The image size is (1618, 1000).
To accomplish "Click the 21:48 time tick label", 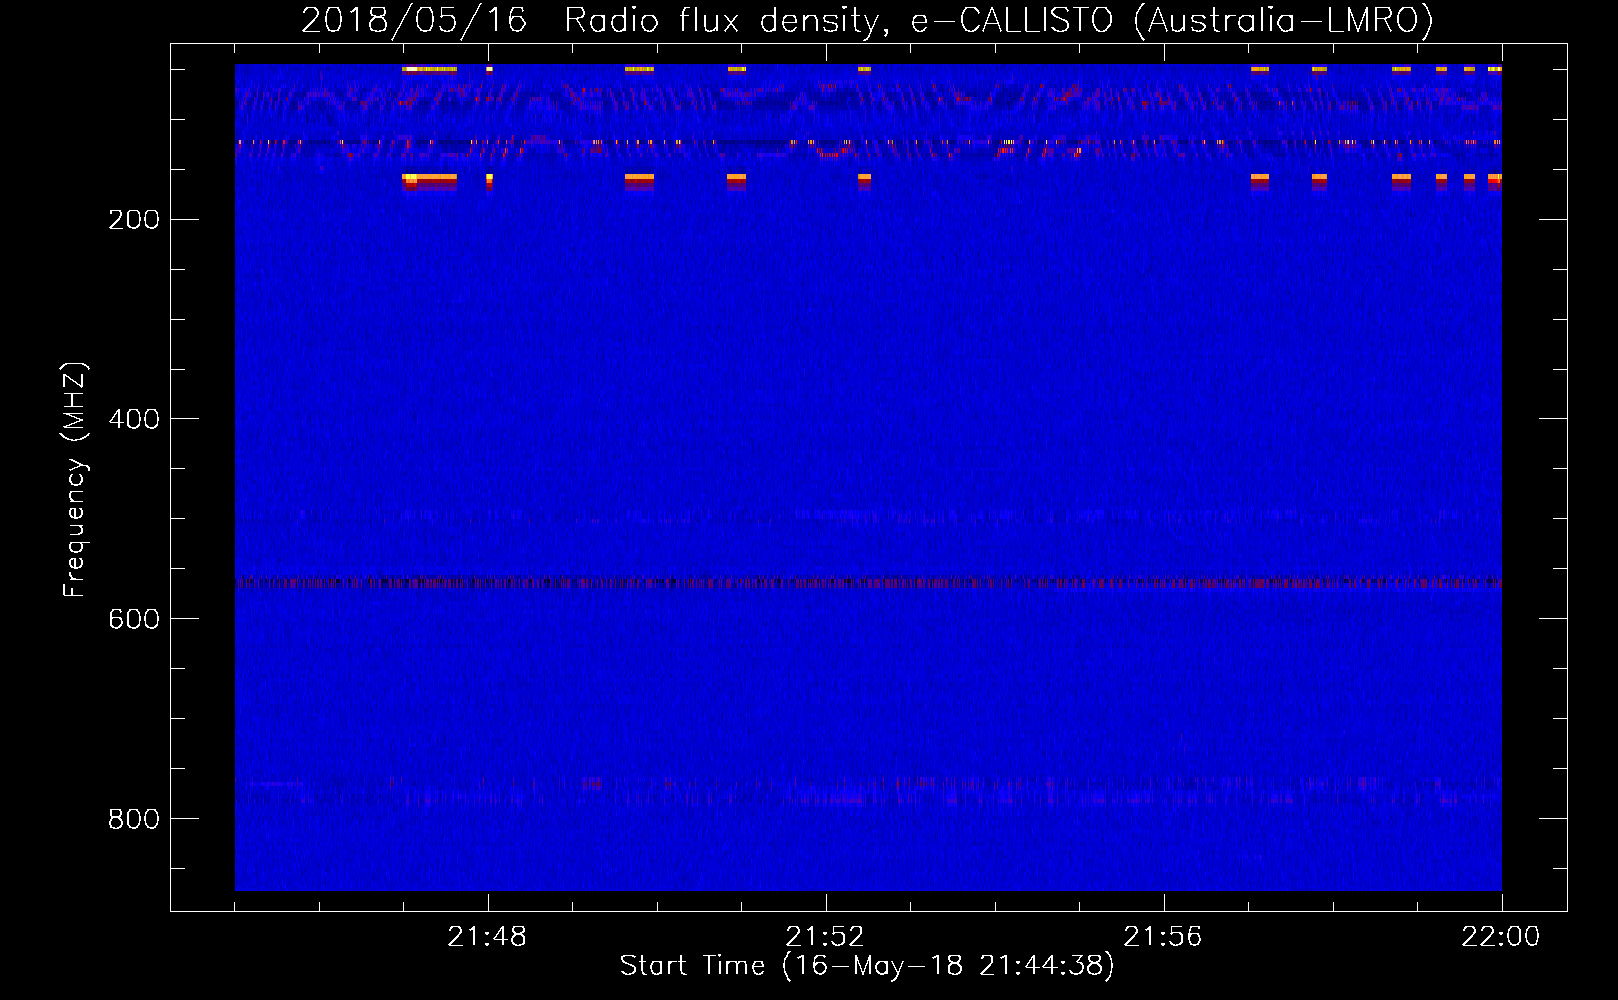I will [x=487, y=937].
